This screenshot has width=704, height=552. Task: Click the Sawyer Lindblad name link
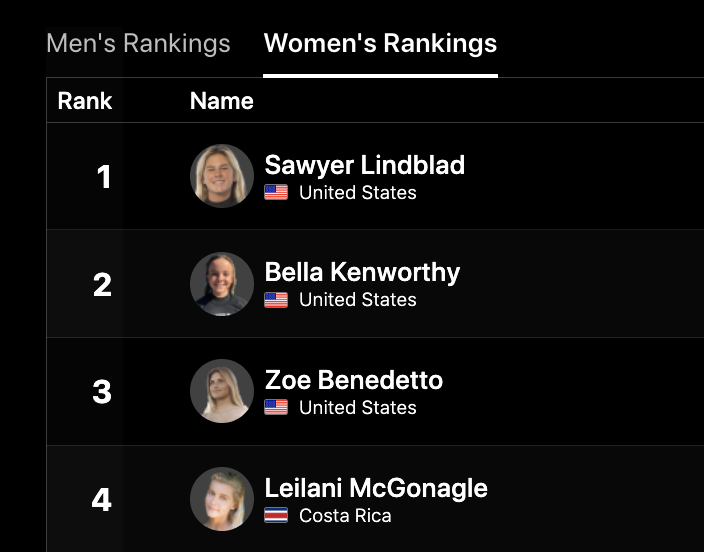click(x=364, y=165)
